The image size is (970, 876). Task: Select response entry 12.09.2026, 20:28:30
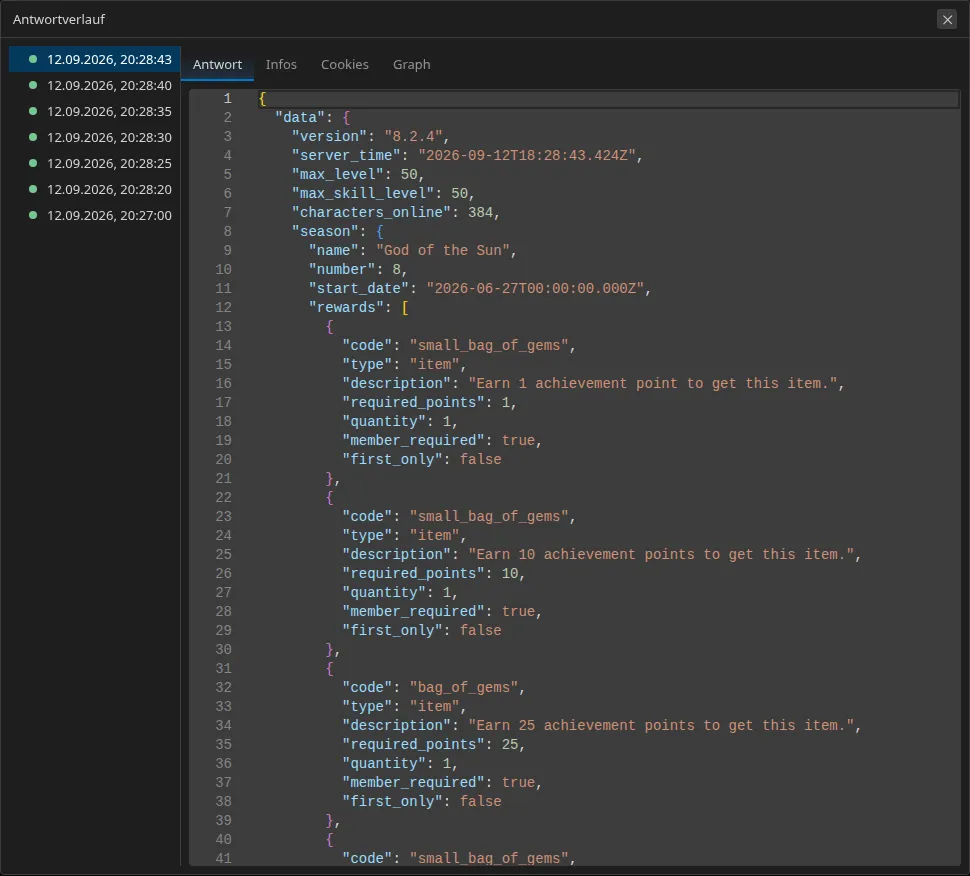[x=95, y=137]
